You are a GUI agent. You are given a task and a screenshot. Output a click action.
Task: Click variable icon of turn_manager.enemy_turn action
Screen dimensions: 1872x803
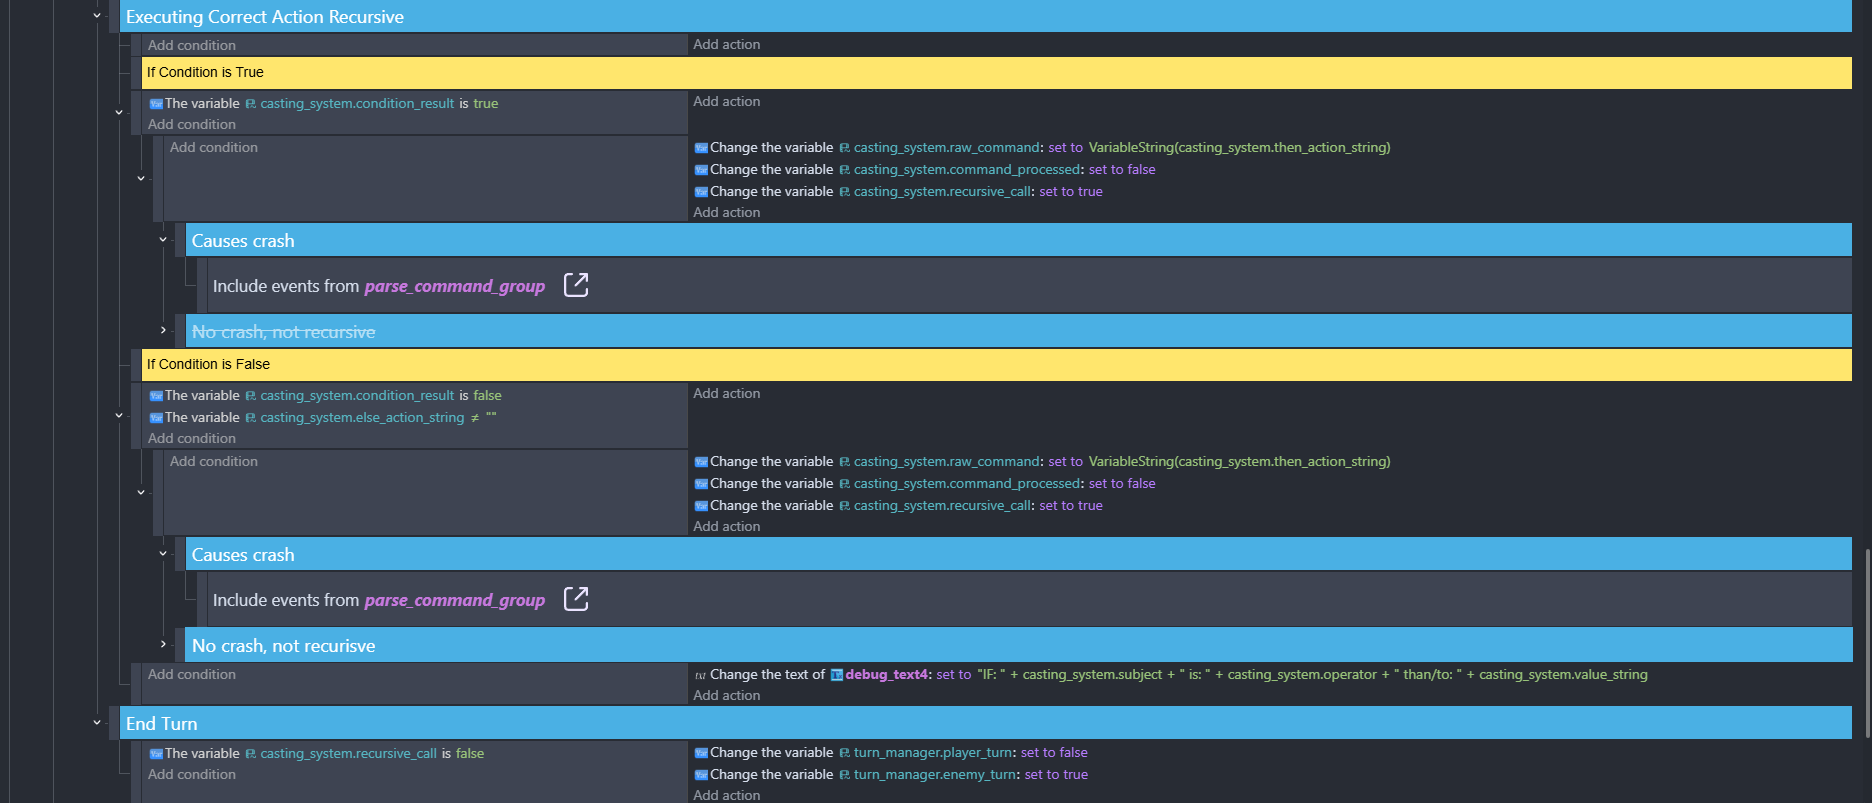[701, 775]
